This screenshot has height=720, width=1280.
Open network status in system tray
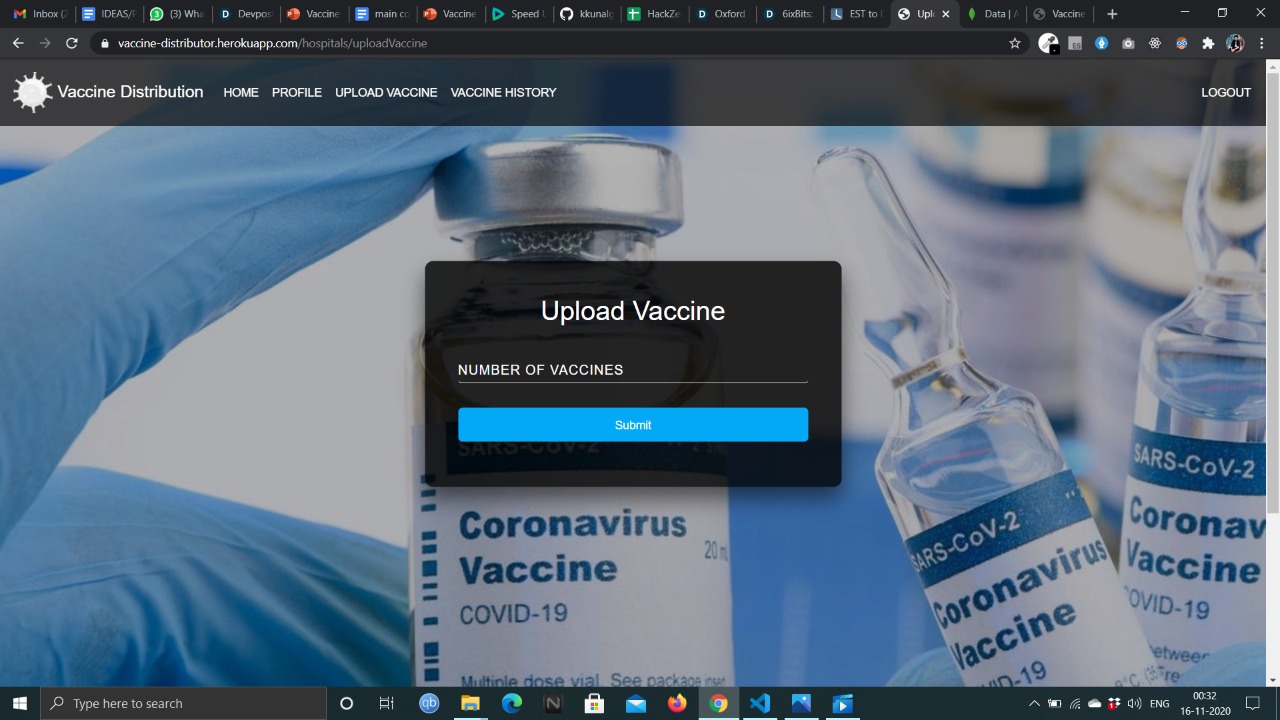coord(1075,703)
